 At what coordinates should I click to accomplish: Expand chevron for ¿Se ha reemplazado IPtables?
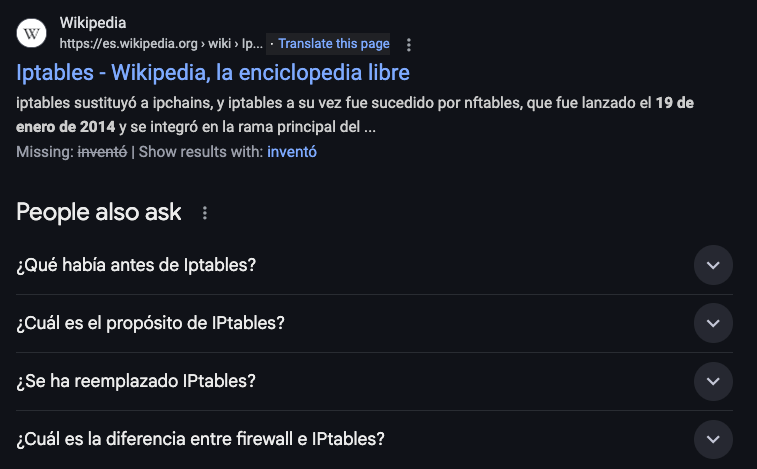[713, 381]
